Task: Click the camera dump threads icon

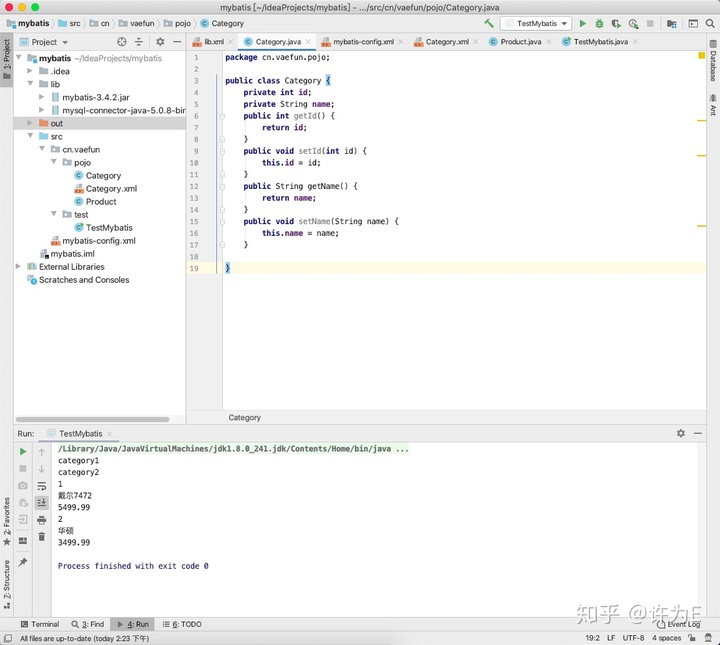Action: (22, 485)
